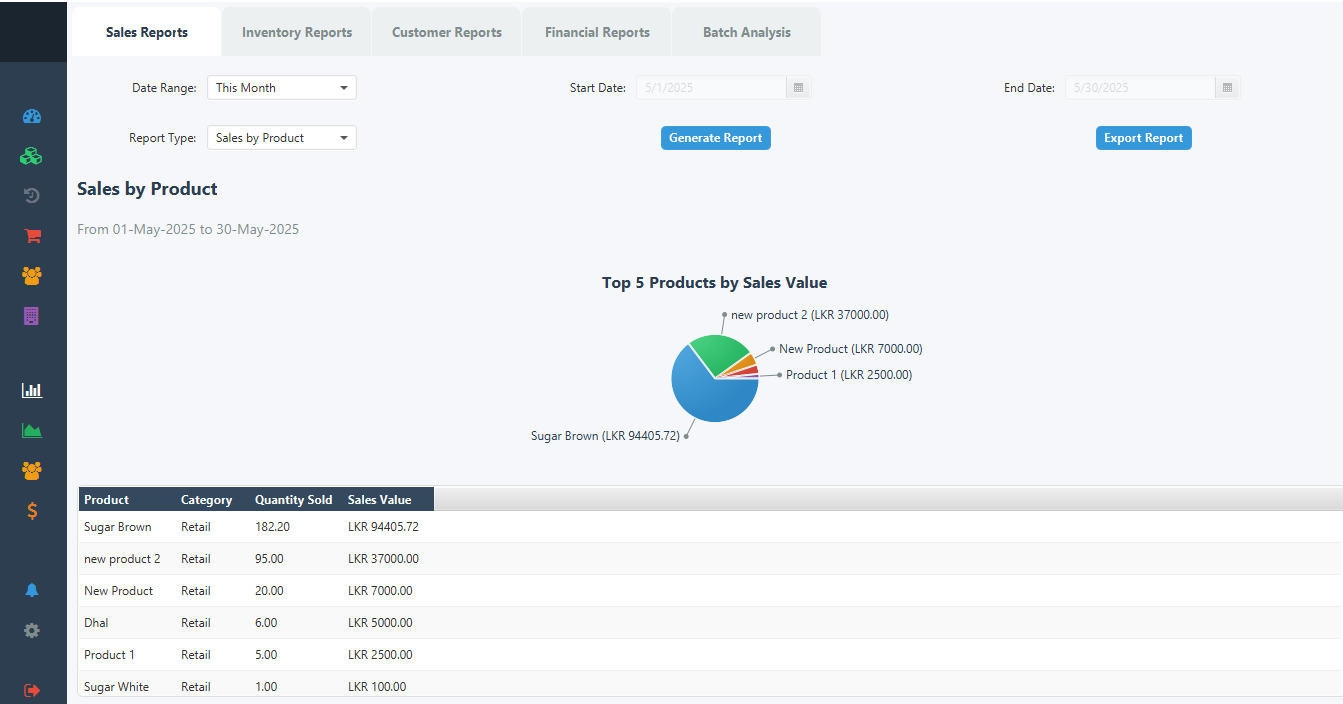Click the Export Report button

tap(1144, 138)
